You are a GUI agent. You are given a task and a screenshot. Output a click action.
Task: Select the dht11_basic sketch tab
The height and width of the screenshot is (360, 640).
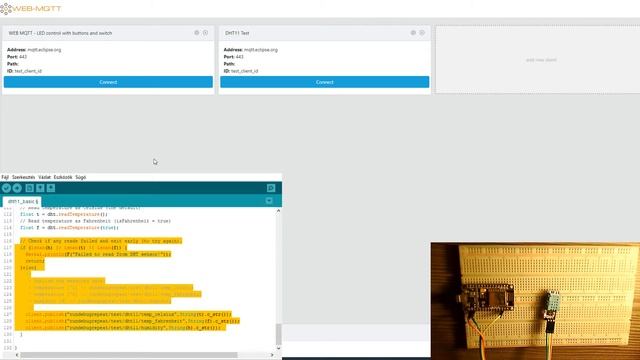click(x=22, y=202)
